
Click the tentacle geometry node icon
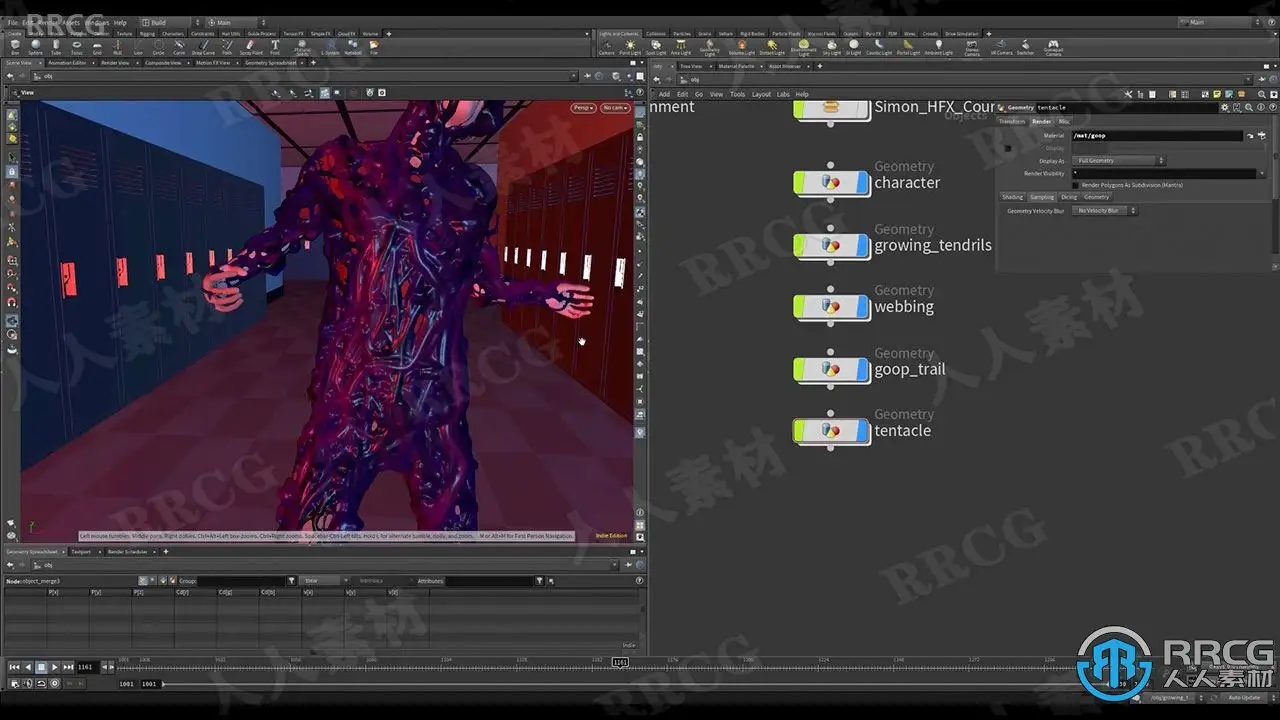pos(830,431)
